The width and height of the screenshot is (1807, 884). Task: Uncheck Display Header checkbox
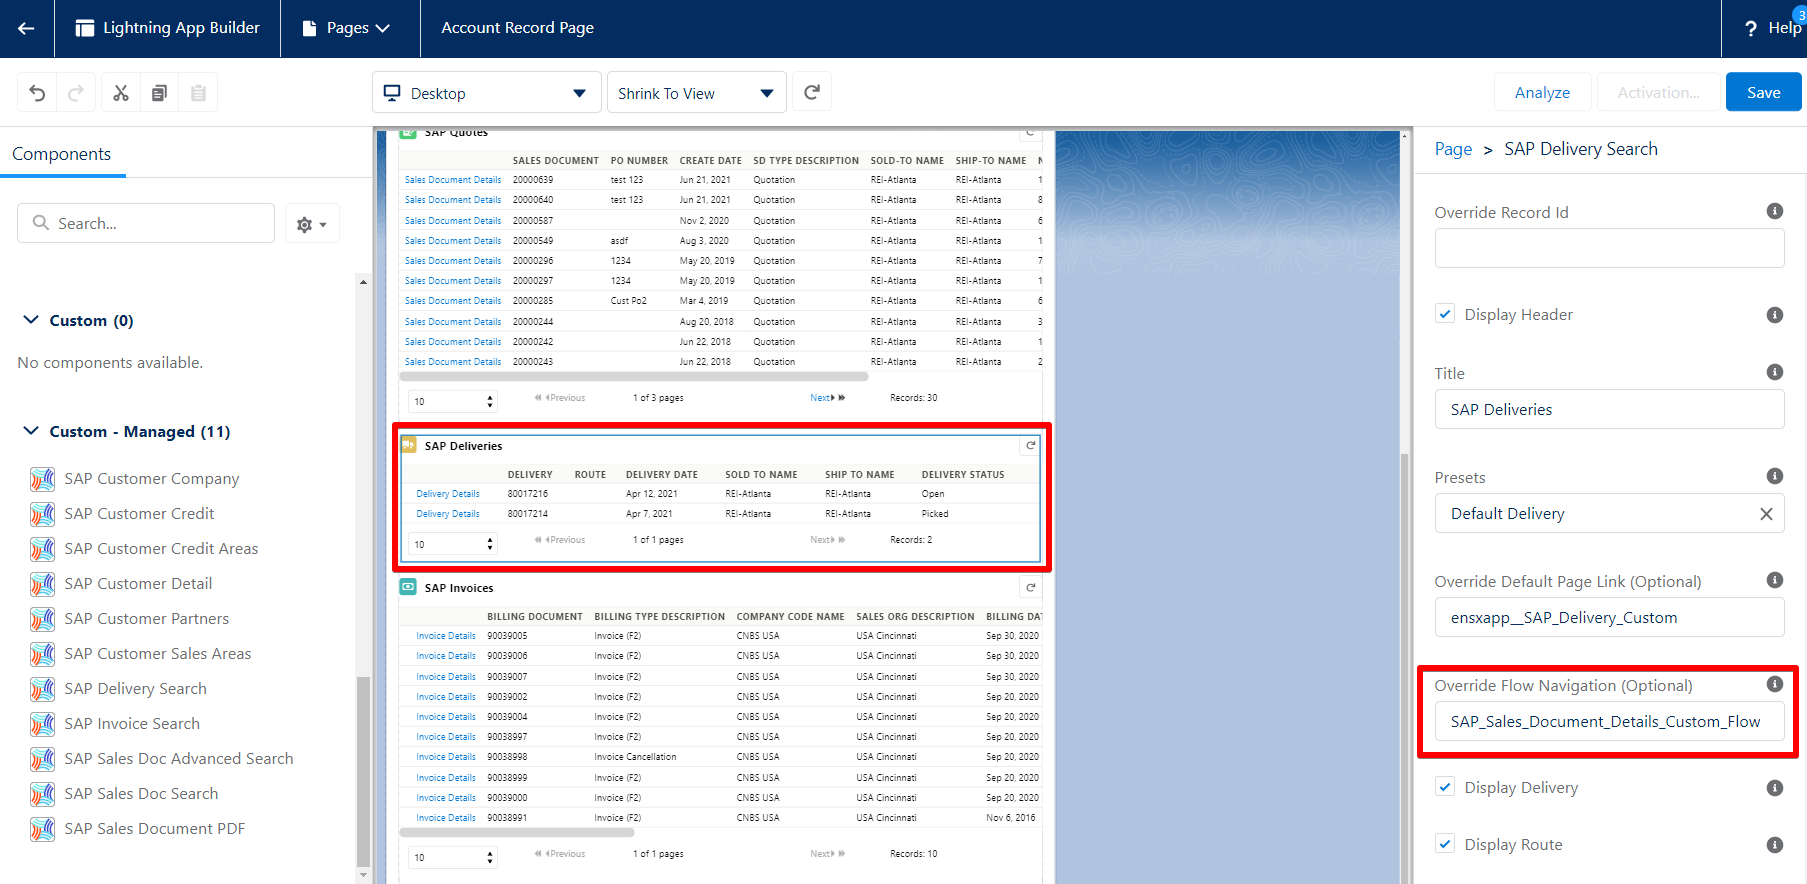click(1445, 314)
